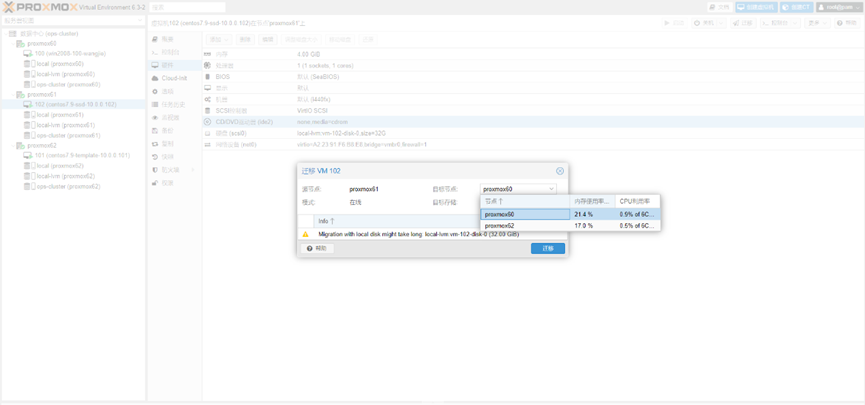
Task: Select storage local (proxmox60)
Action: [60, 64]
